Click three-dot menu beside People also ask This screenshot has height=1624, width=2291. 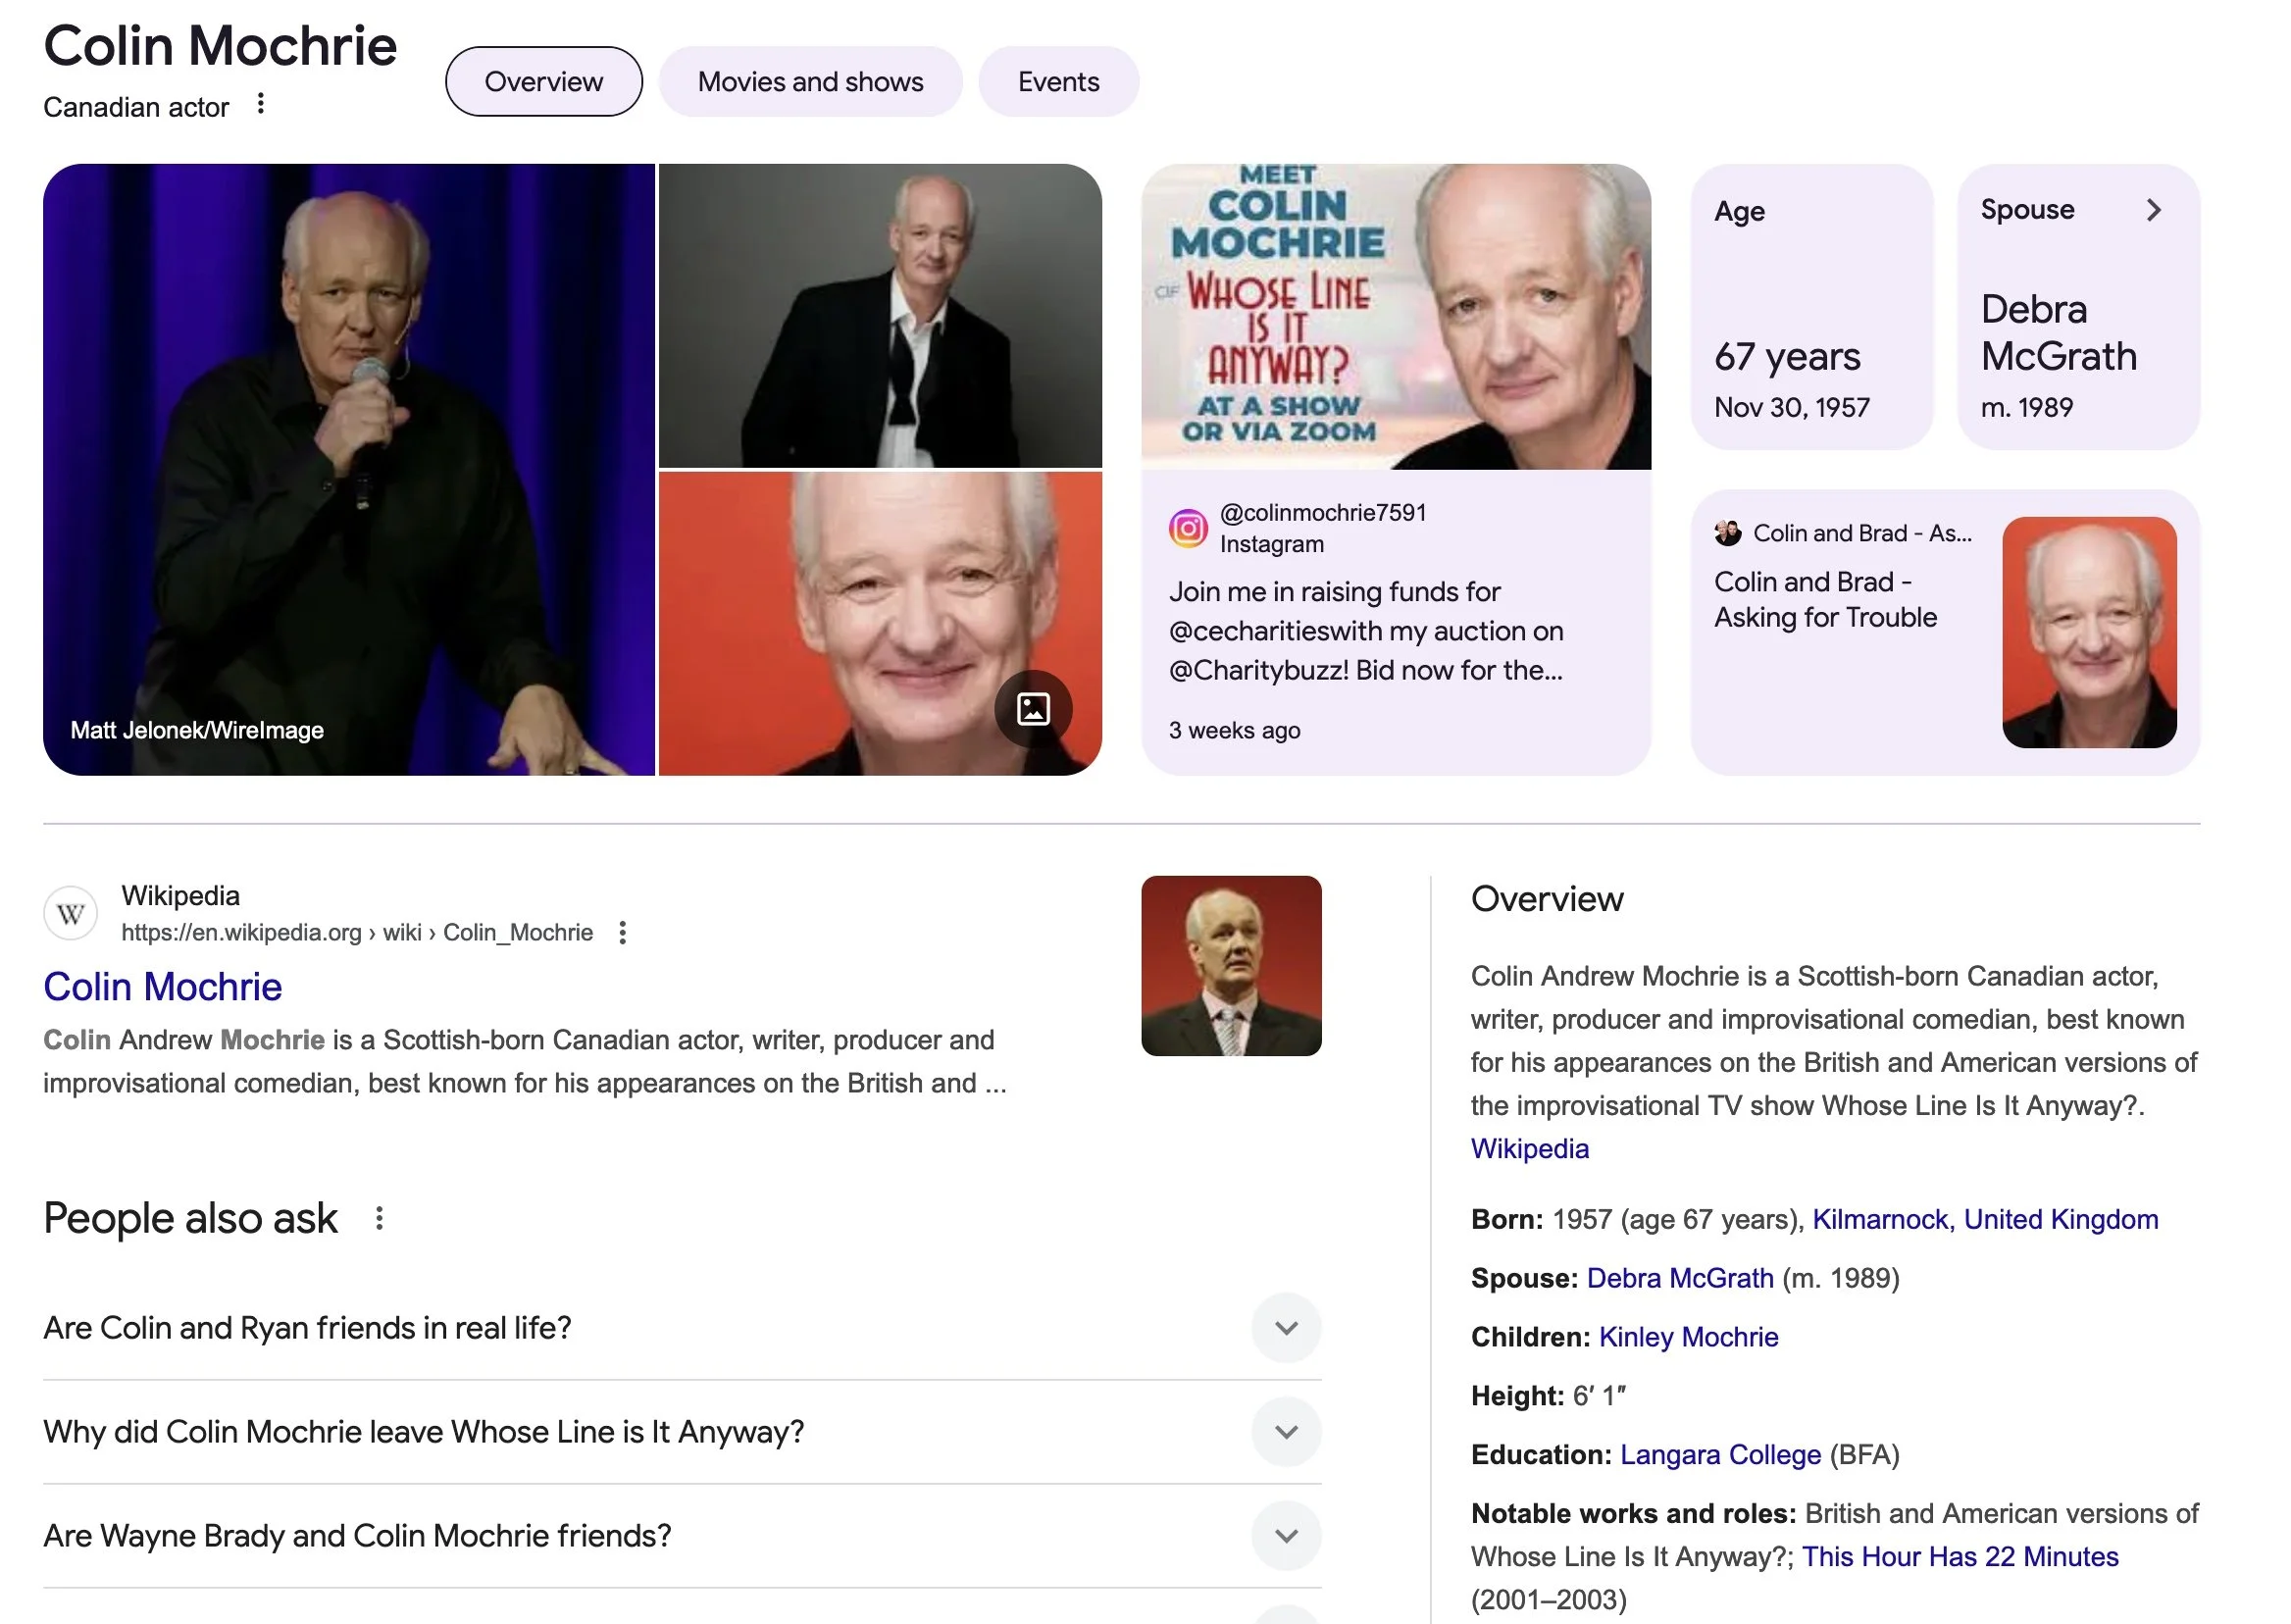click(x=379, y=1218)
